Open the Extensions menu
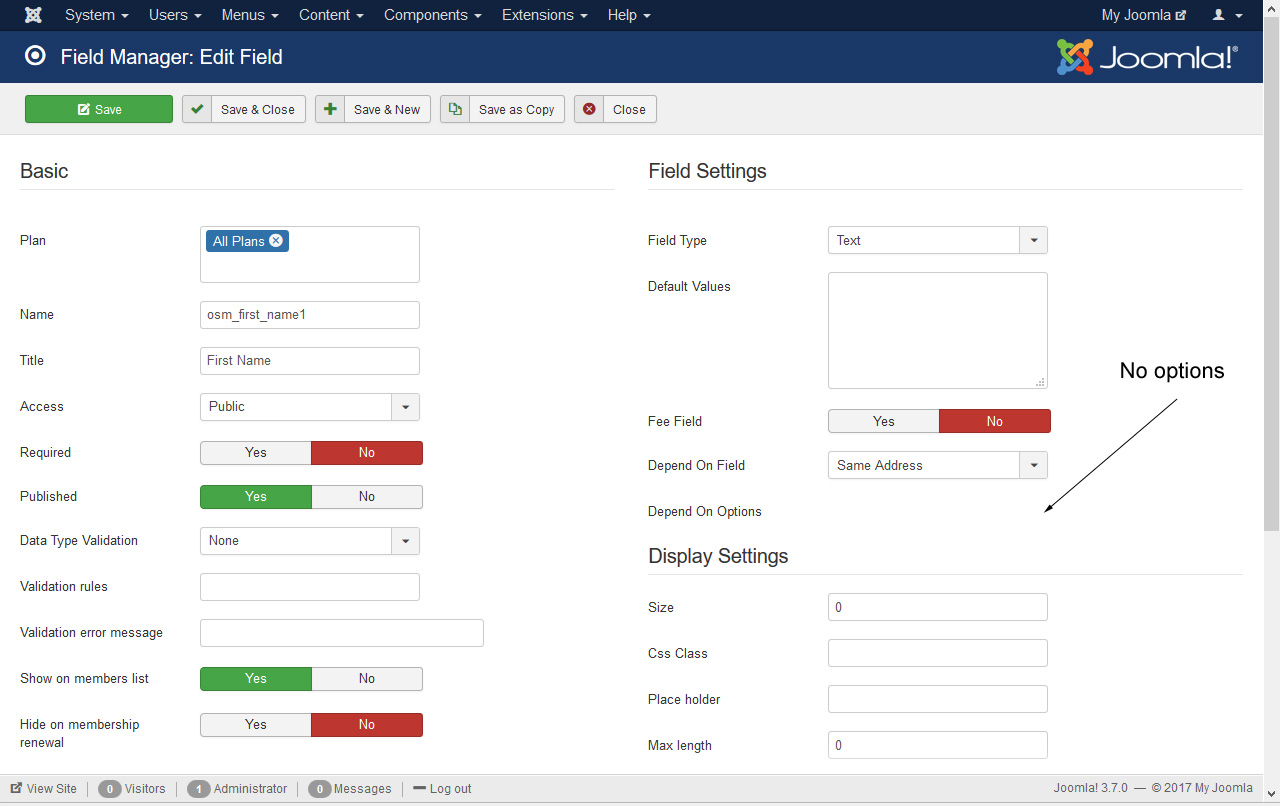The height and width of the screenshot is (806, 1280). (x=544, y=15)
